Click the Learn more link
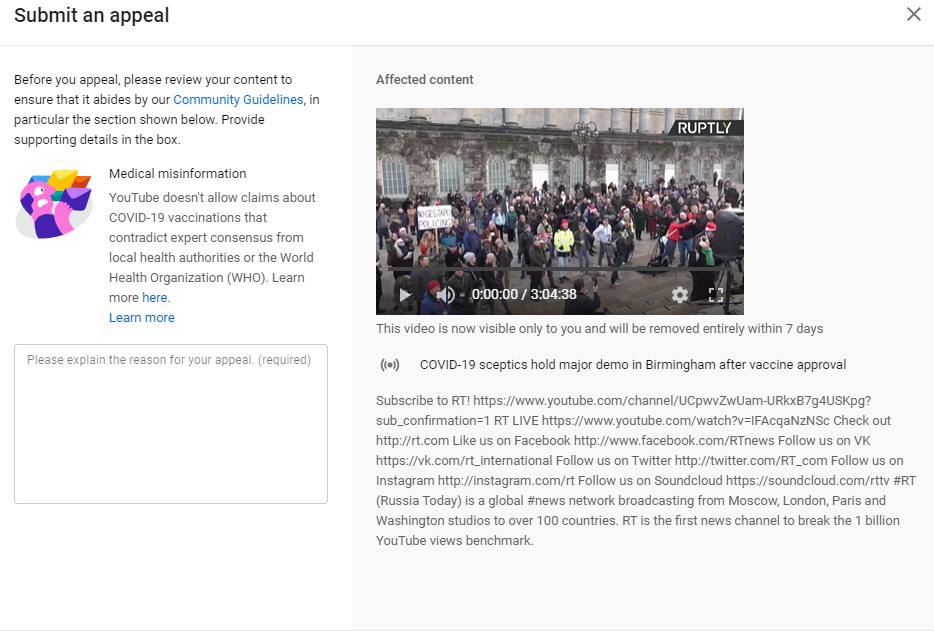 coord(142,318)
